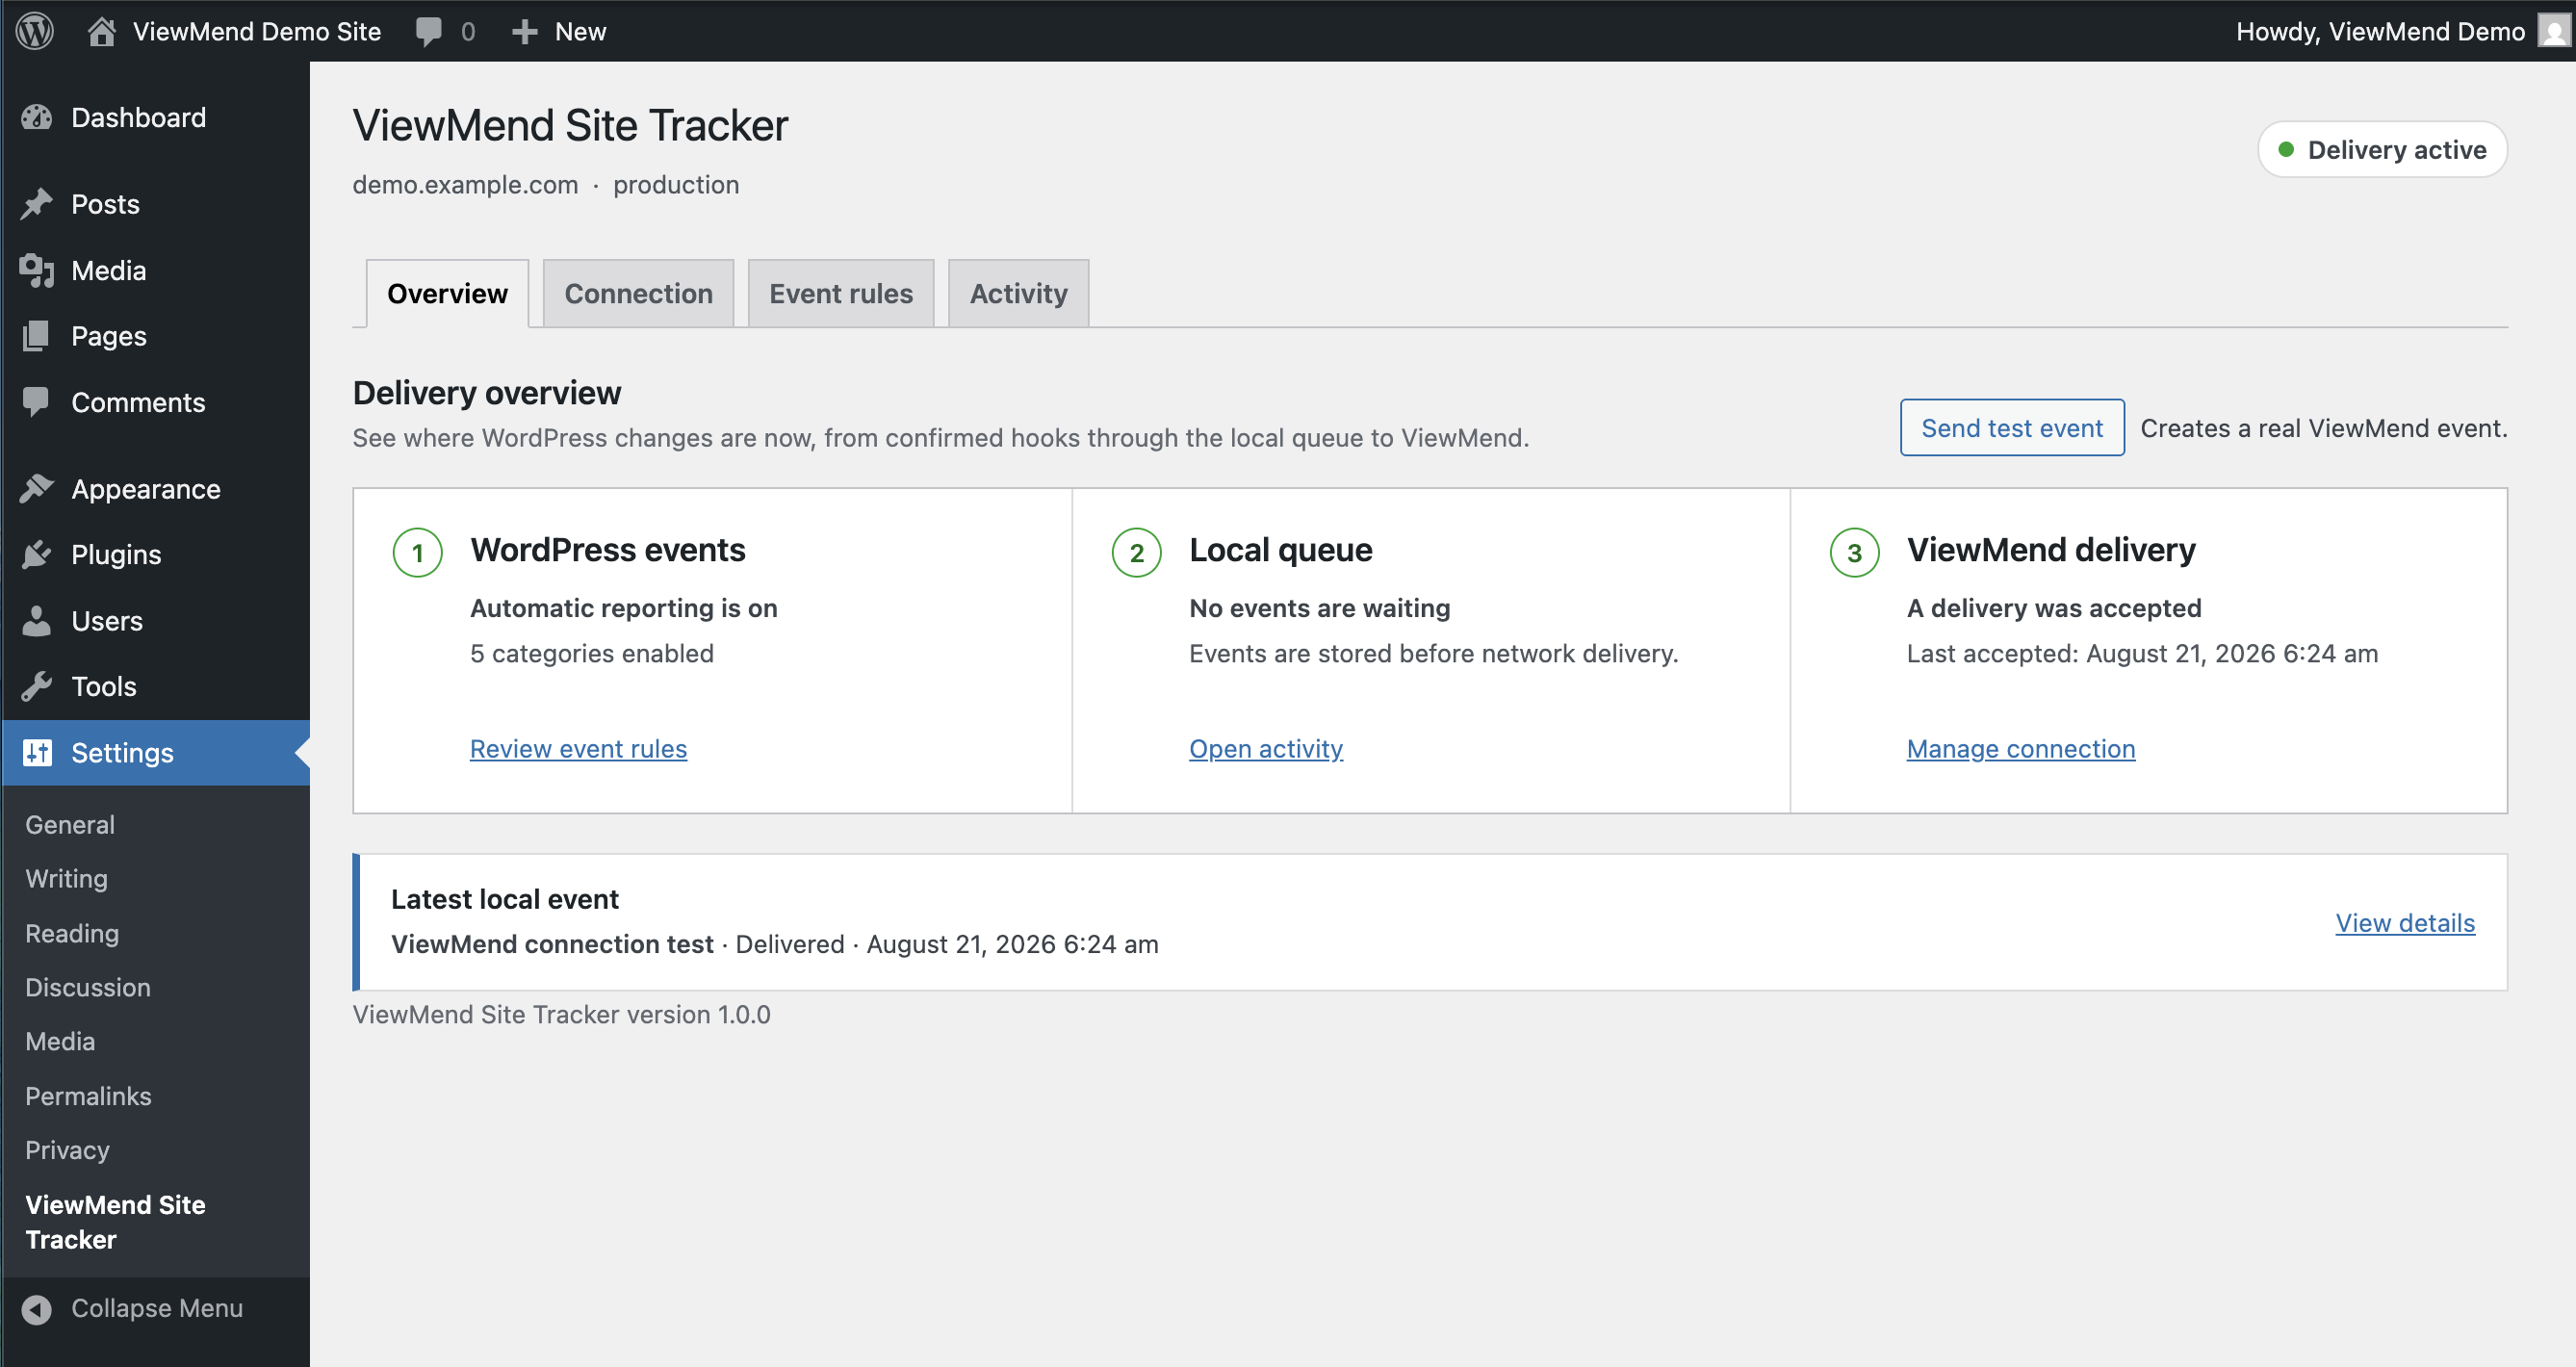Screen dimensions: 2576x1367
Task: Follow the Open activity link
Action: (1265, 748)
